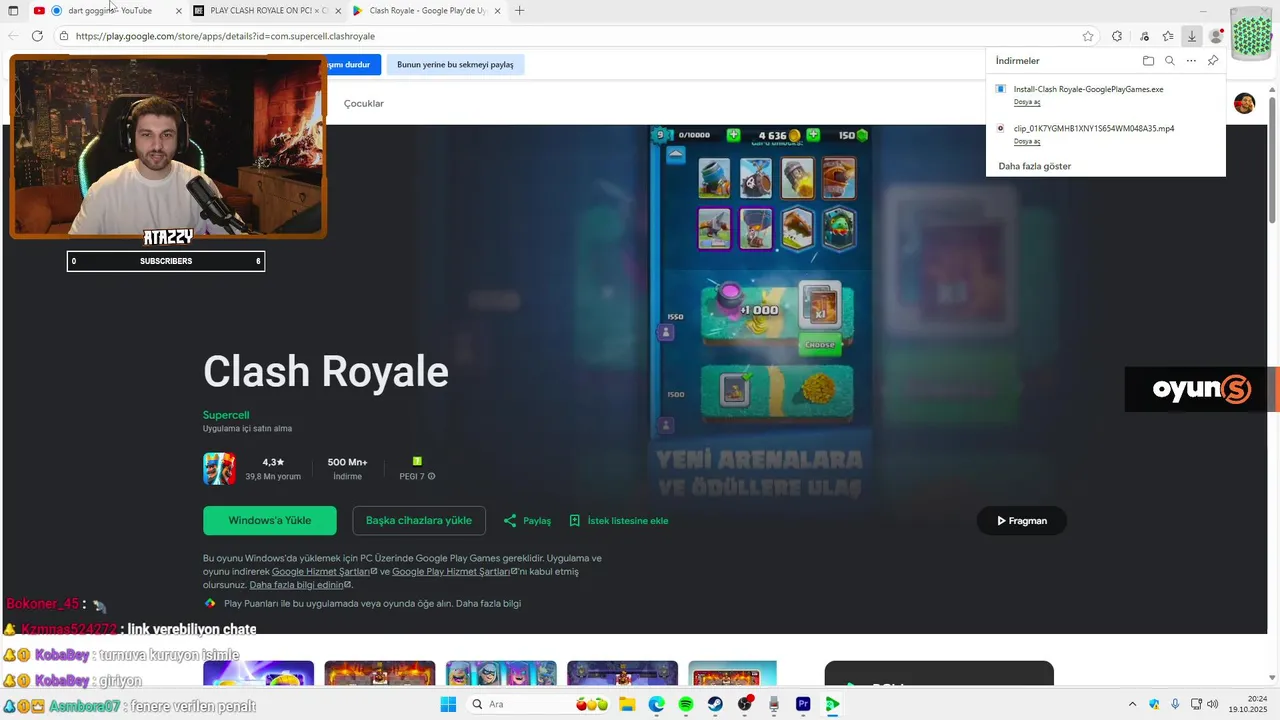Open the 4,3 star rating reviews info
The height and width of the screenshot is (720, 1280).
(x=273, y=469)
